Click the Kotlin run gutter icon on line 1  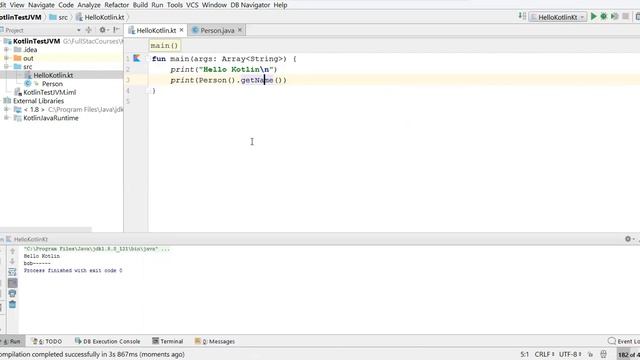click(137, 58)
